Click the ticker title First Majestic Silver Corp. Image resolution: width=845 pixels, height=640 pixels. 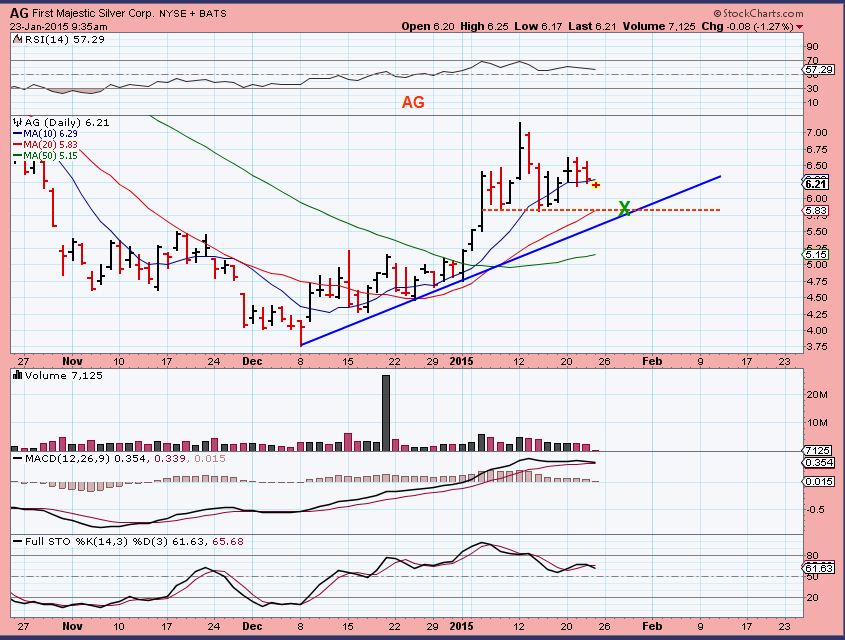(x=93, y=13)
